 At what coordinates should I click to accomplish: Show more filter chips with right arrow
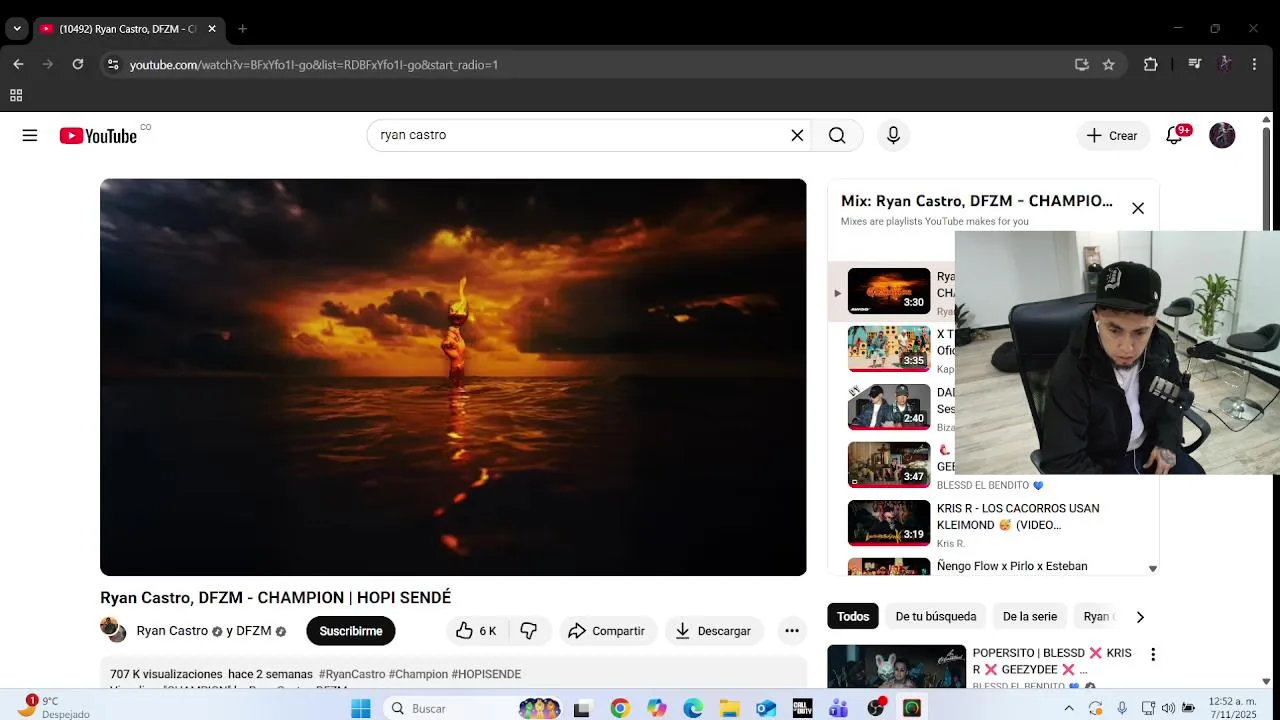pyautogui.click(x=1140, y=617)
